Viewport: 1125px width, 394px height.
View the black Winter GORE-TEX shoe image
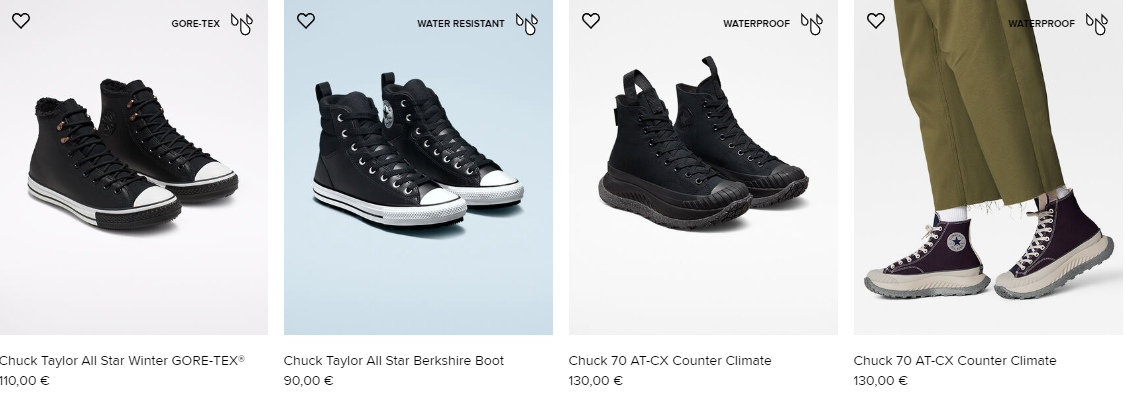tap(133, 167)
